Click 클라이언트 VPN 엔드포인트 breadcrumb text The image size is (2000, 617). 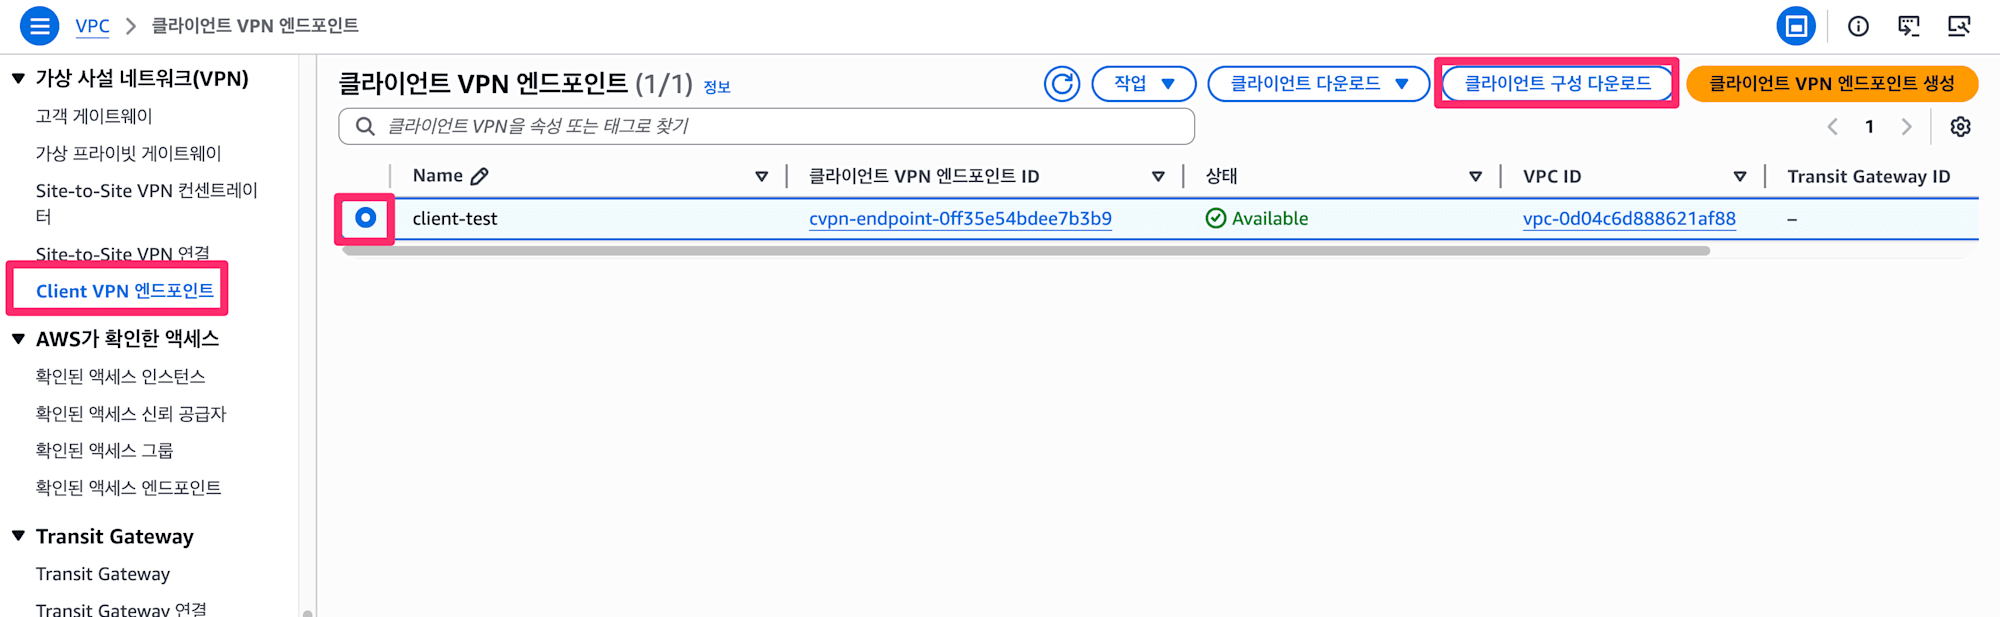(255, 26)
